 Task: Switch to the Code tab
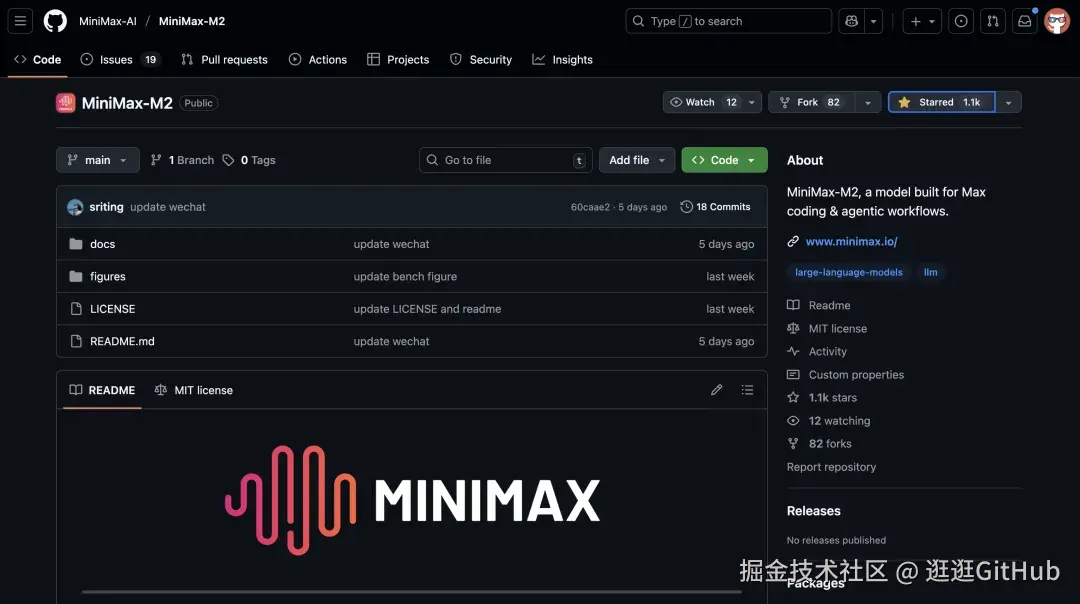(38, 59)
